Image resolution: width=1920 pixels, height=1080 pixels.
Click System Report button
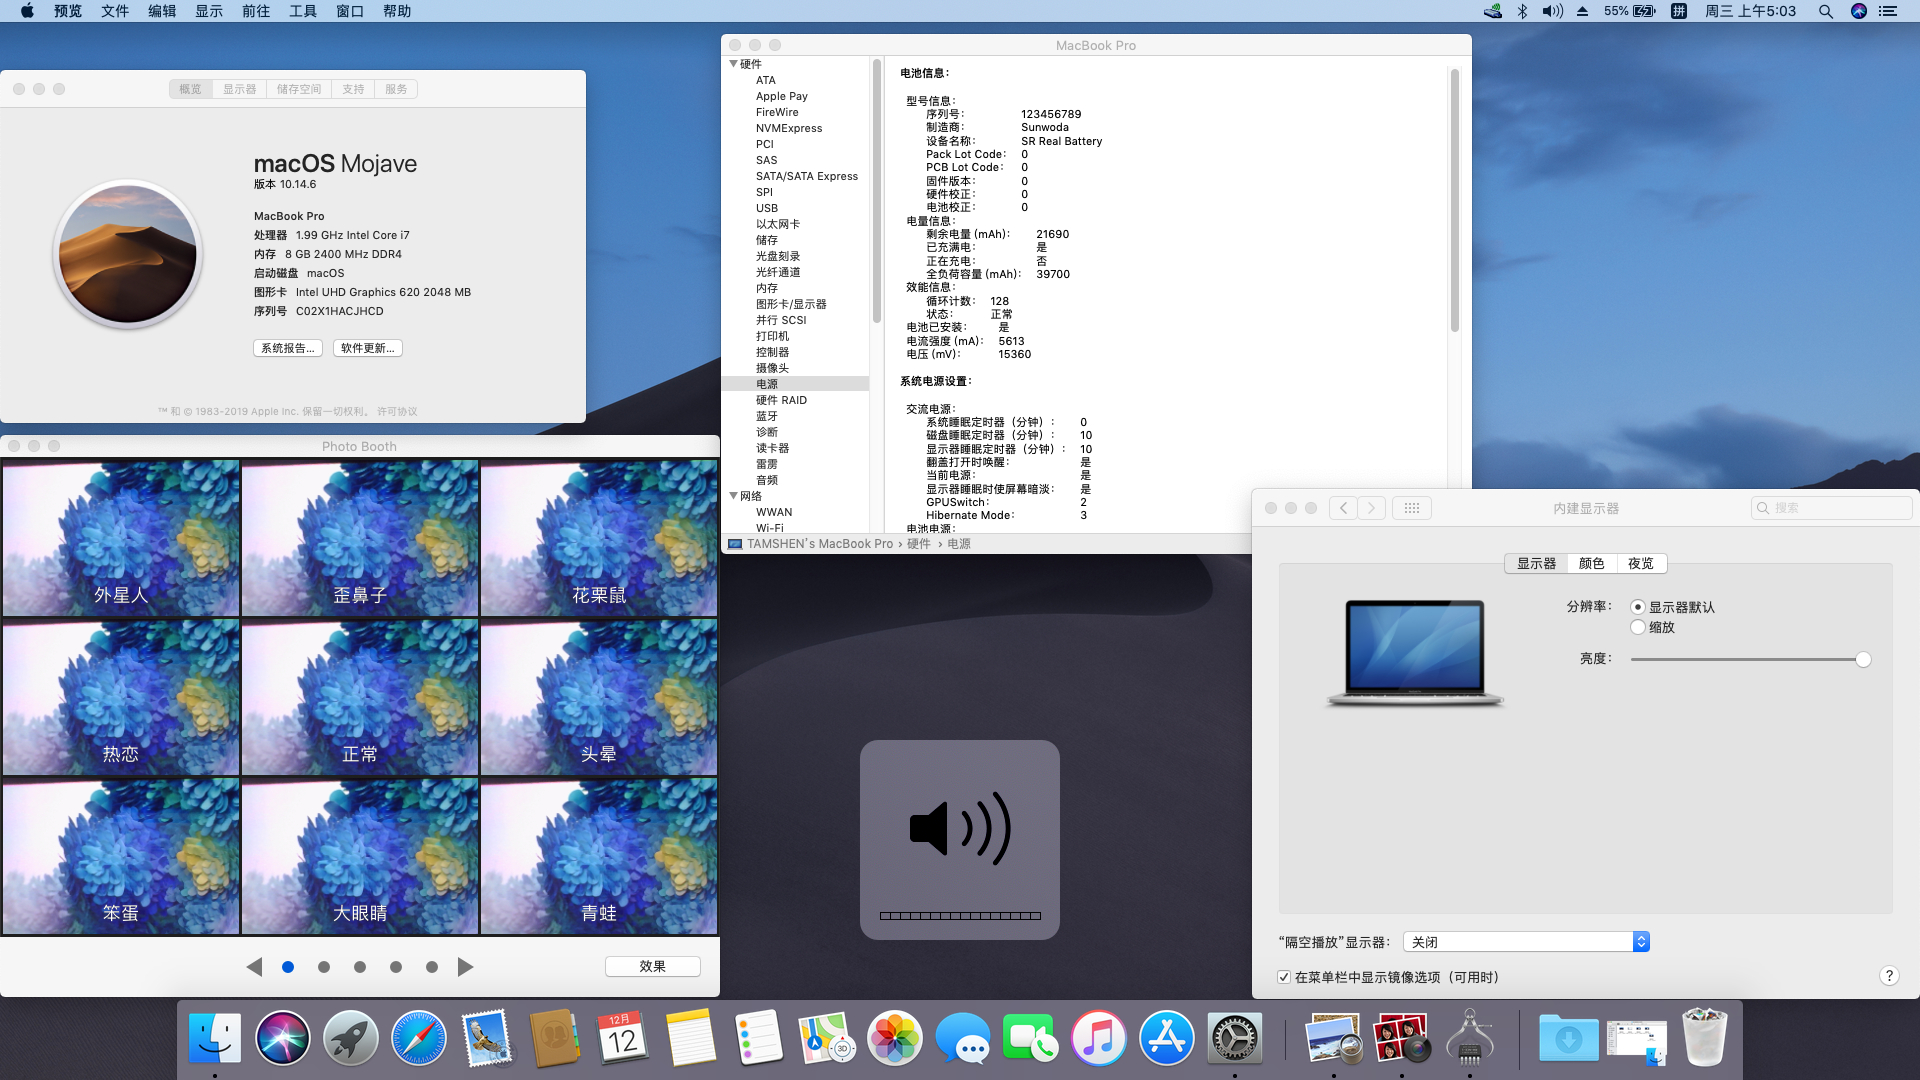288,348
